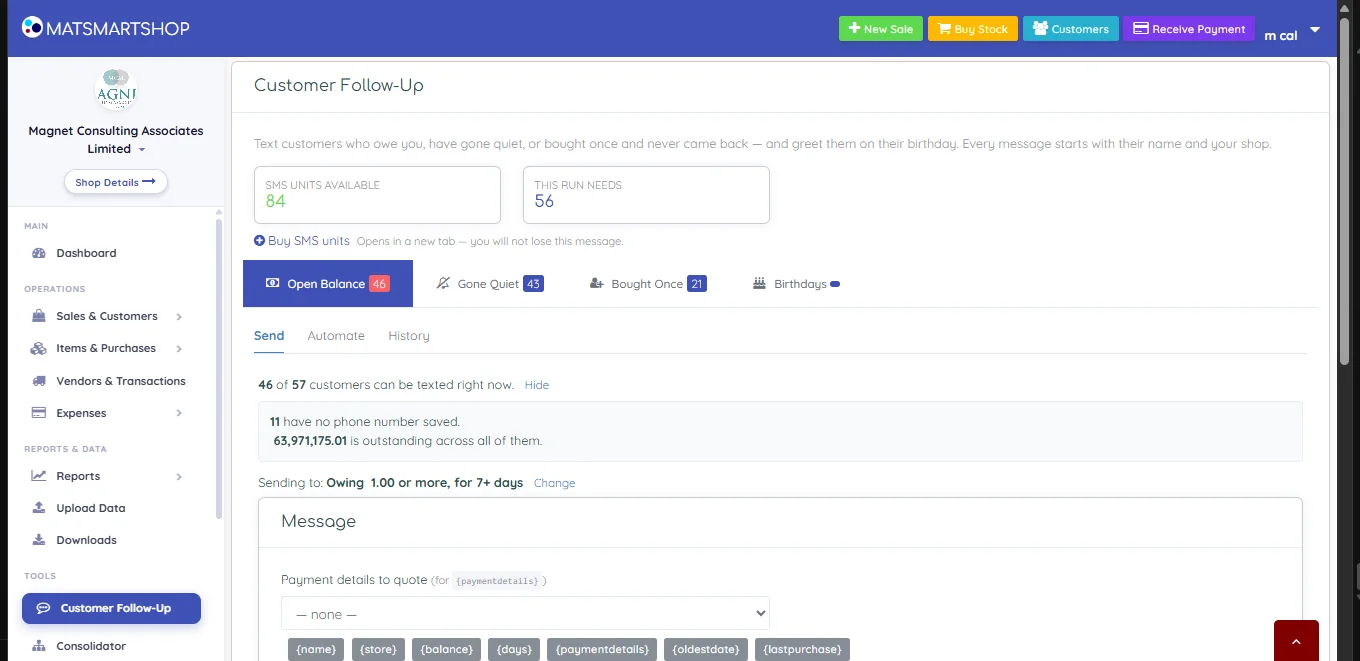Switch to the Birthdays tab
The width and height of the screenshot is (1360, 661).
point(796,284)
